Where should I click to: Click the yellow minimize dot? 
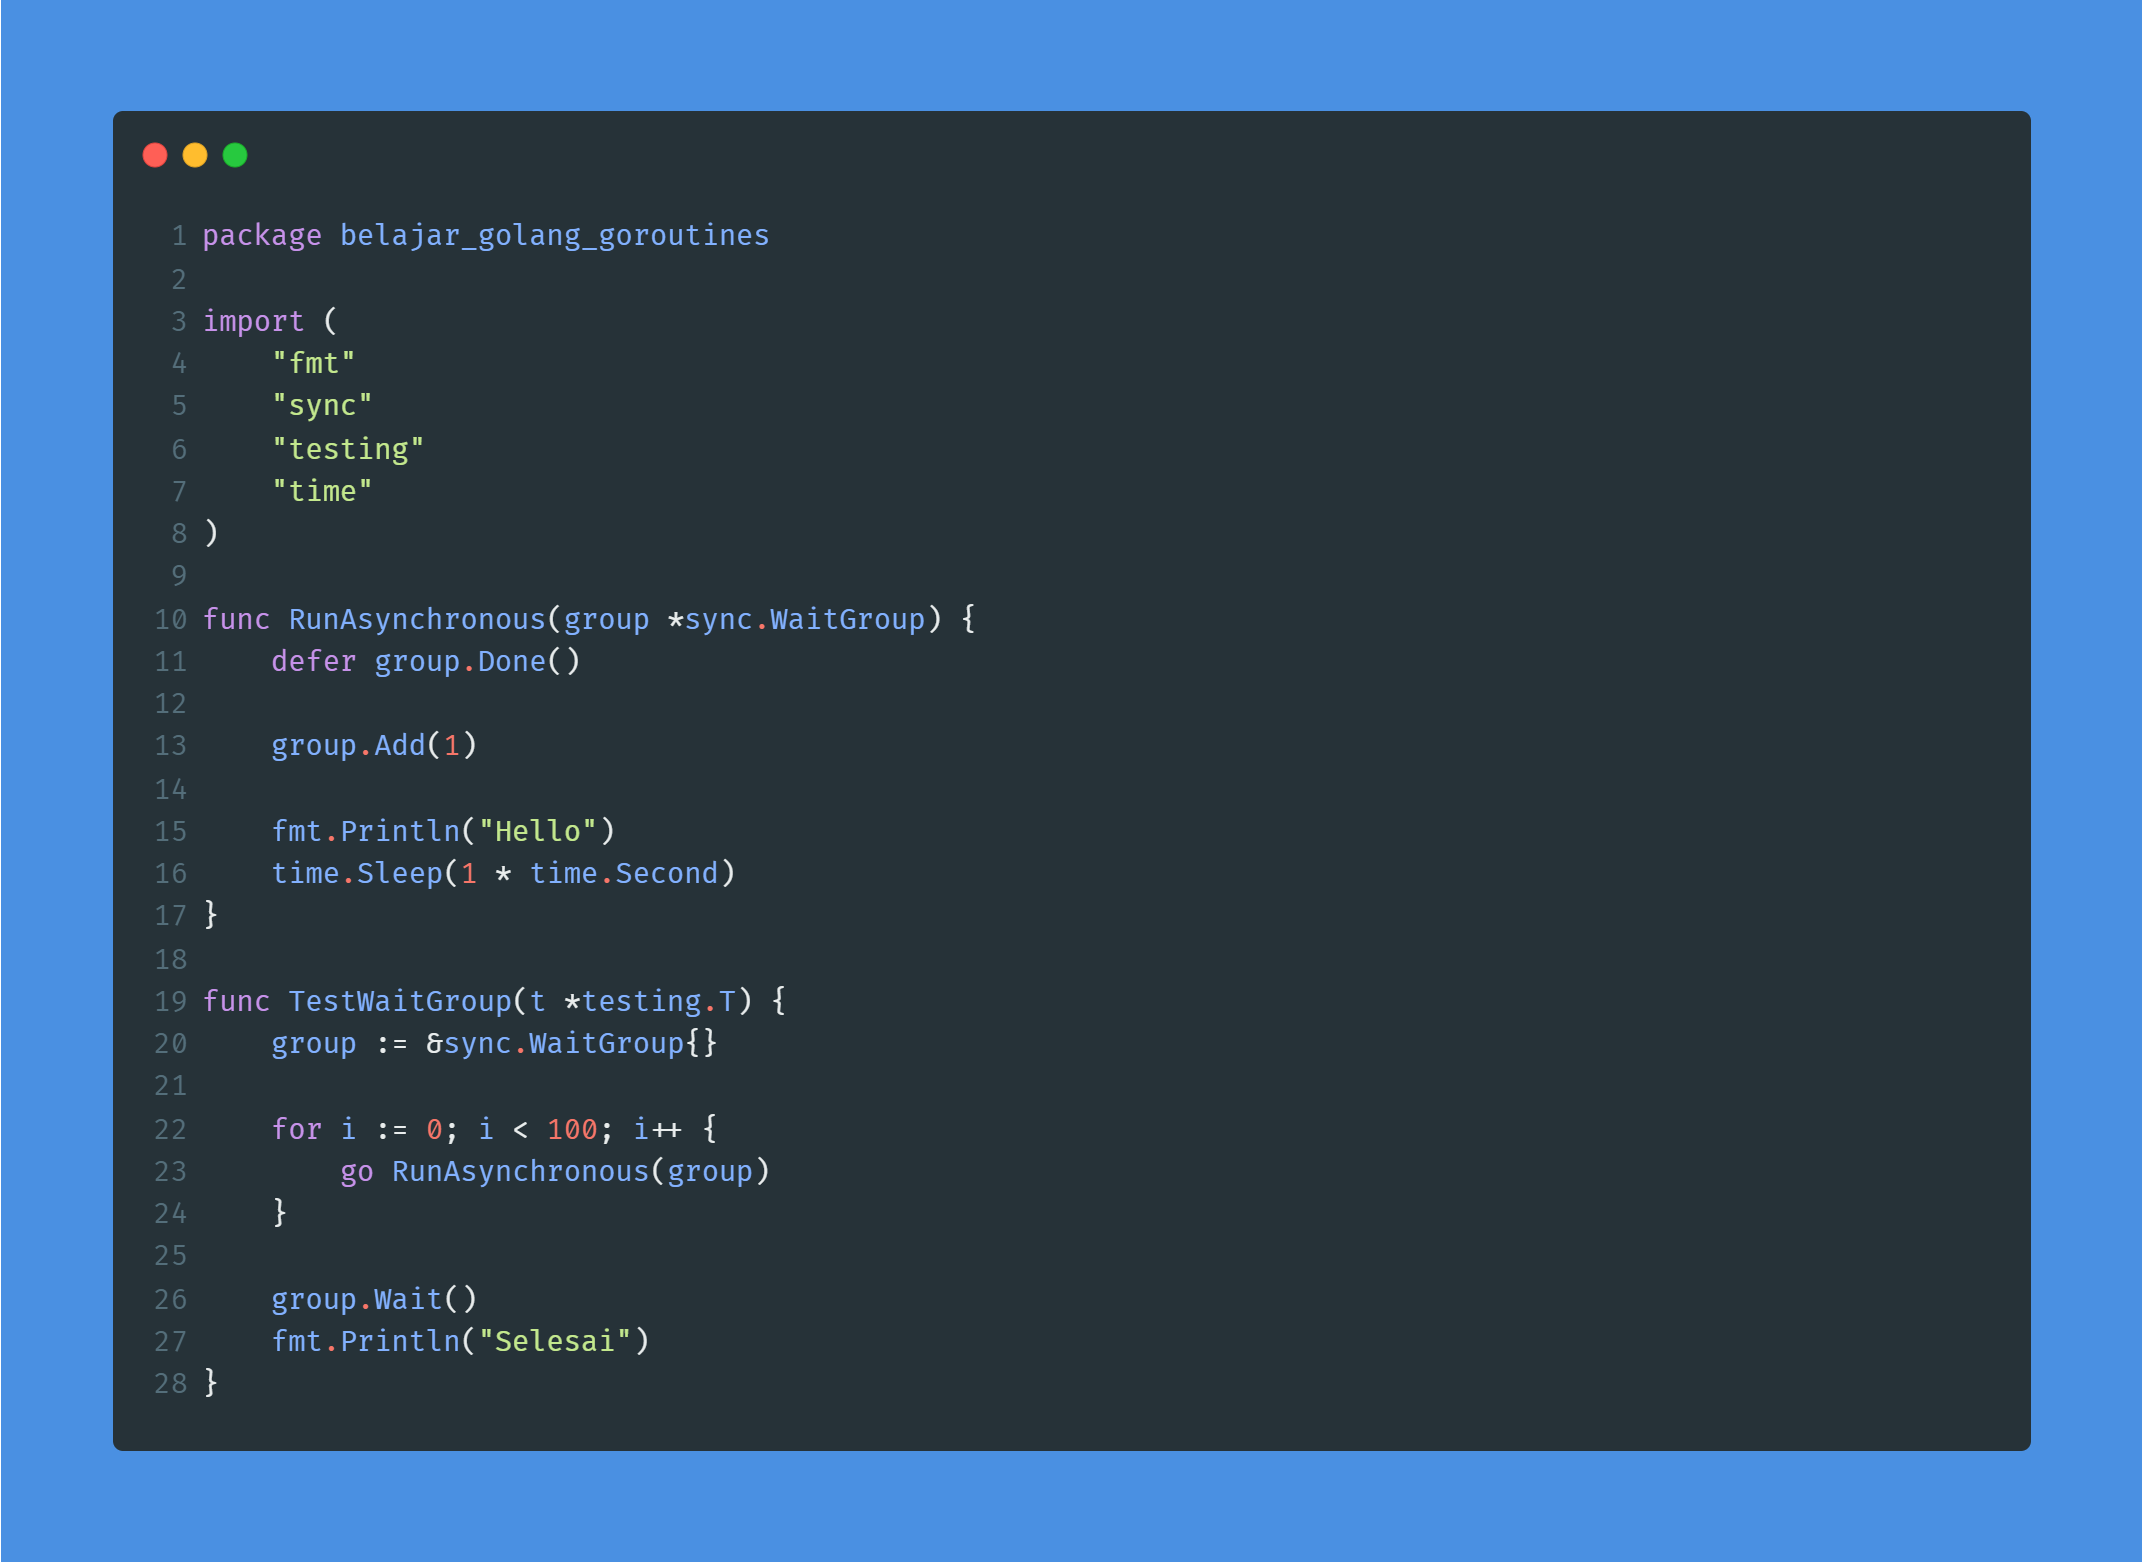pos(195,155)
